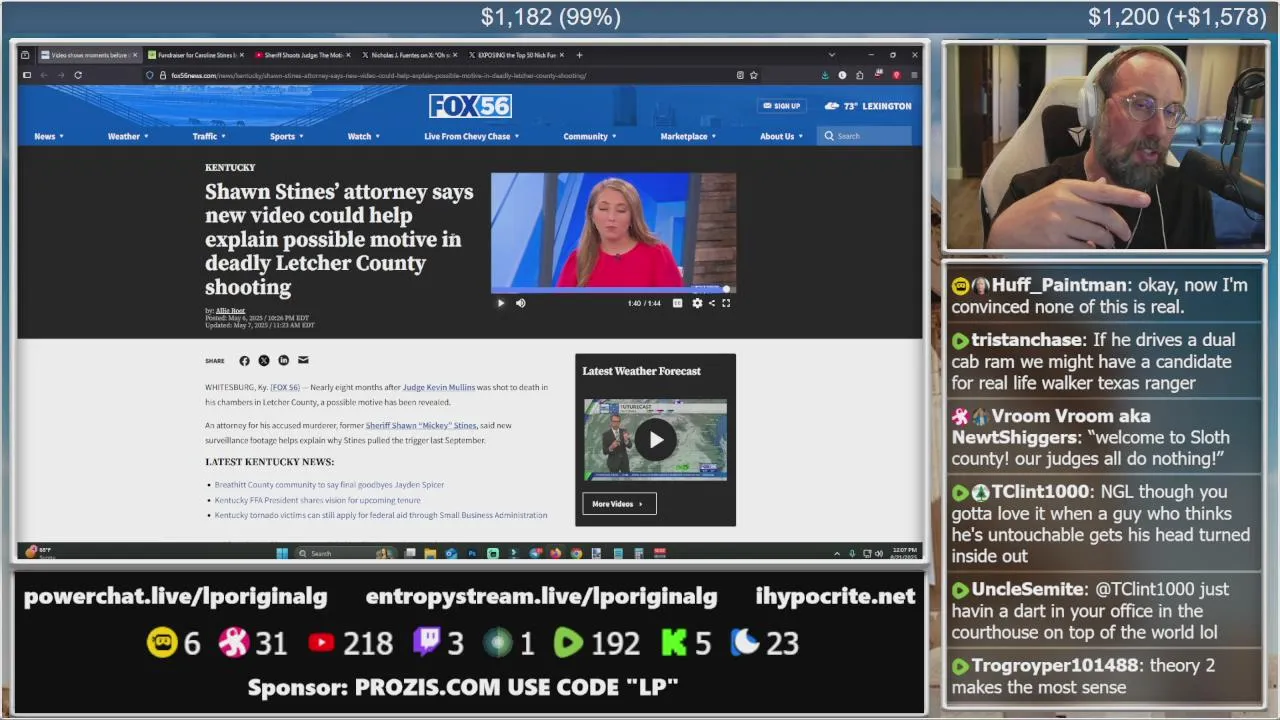Switch to EXPOSING the Top 50 tab
Image resolution: width=1280 pixels, height=720 pixels.
(516, 55)
